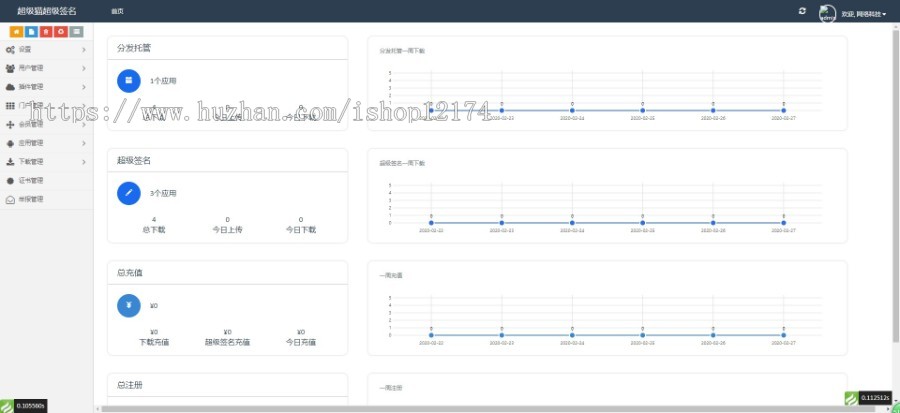Click 2020-02-24 point in 超级签名一周下载 chart
This screenshot has height=413, width=900.
572,223
